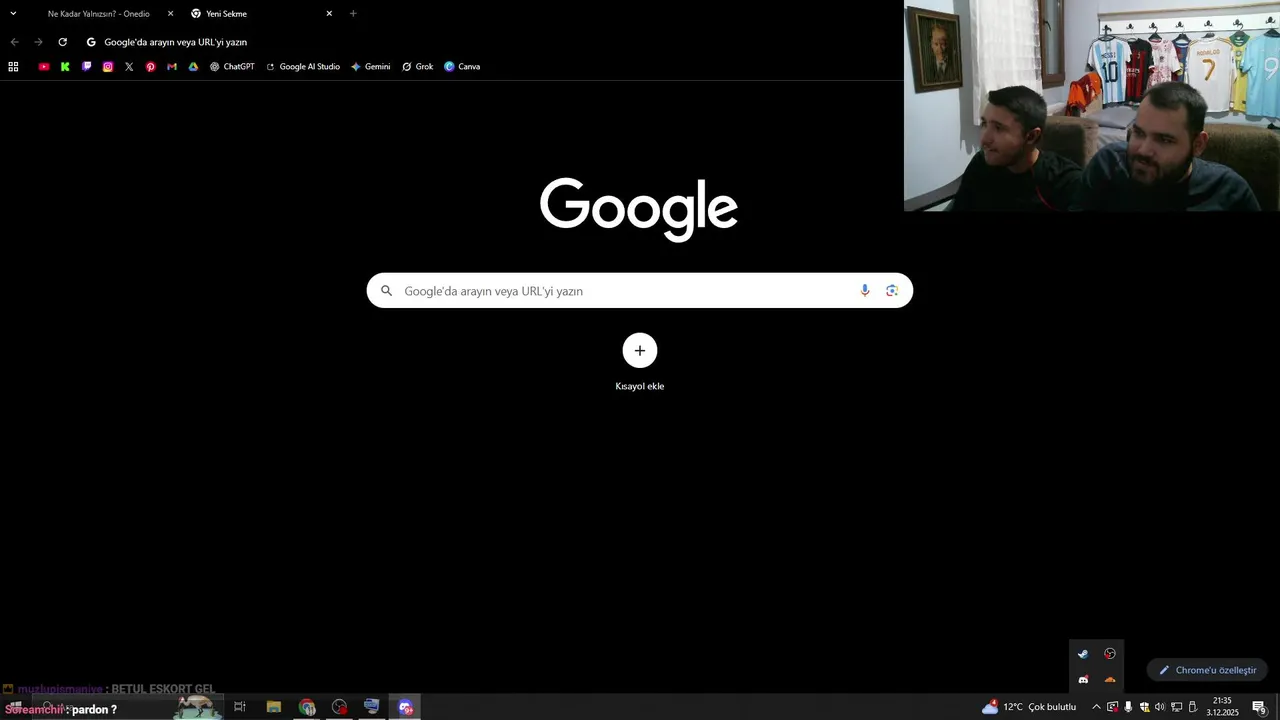The image size is (1280, 720).
Task: Open Task View on the taskbar
Action: coord(240,707)
